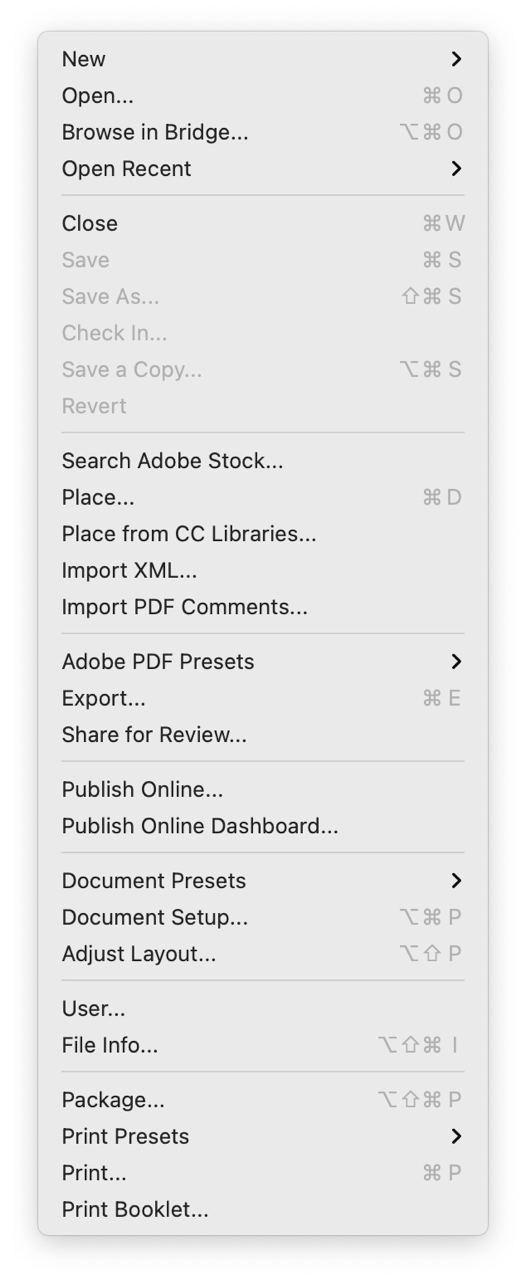Choose the Place... command
Viewport: 526px width, 1280px height.
pyautogui.click(x=263, y=497)
